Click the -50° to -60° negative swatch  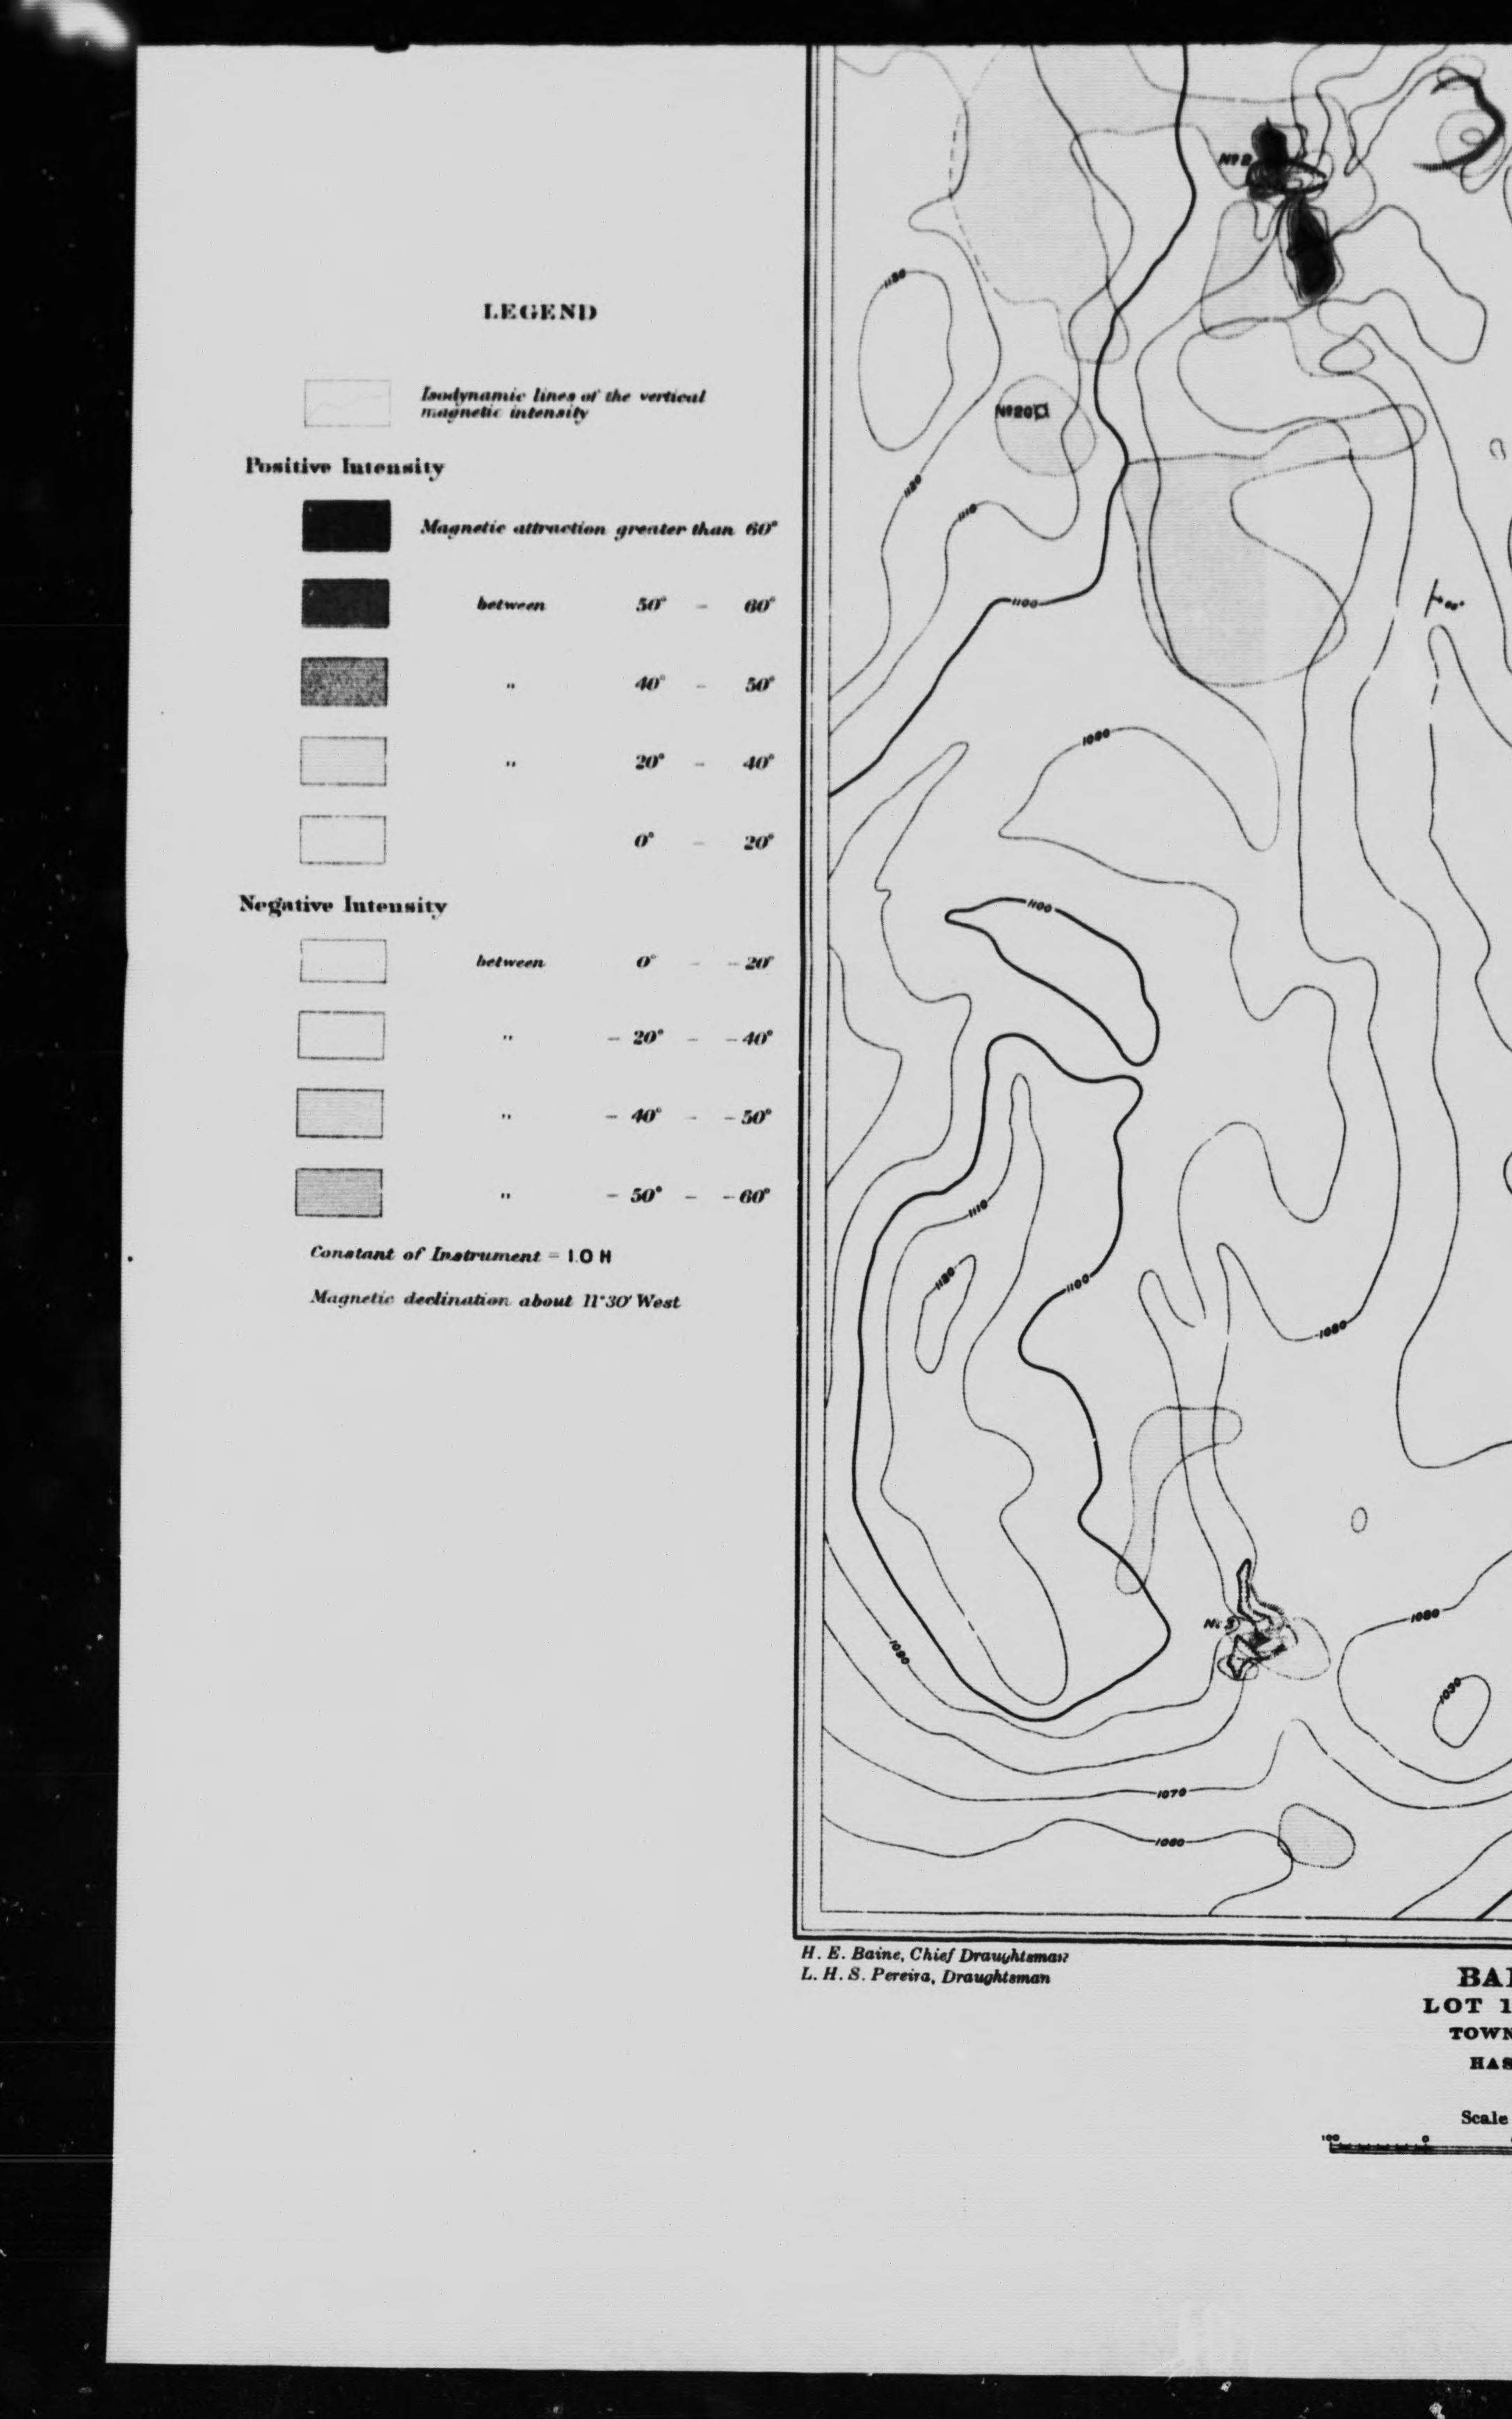click(x=339, y=1194)
